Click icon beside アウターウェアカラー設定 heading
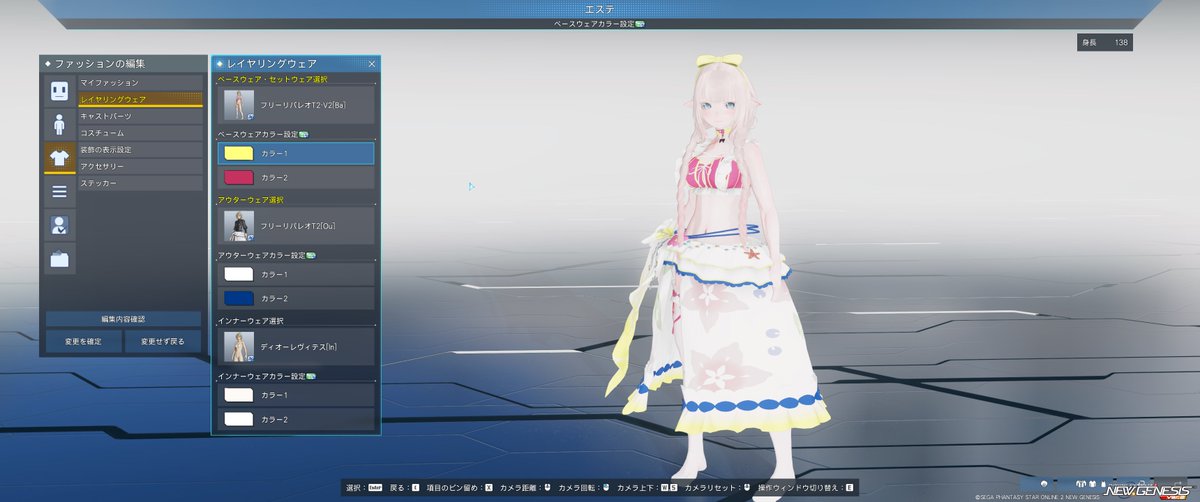This screenshot has height=502, width=1200. pos(313,256)
